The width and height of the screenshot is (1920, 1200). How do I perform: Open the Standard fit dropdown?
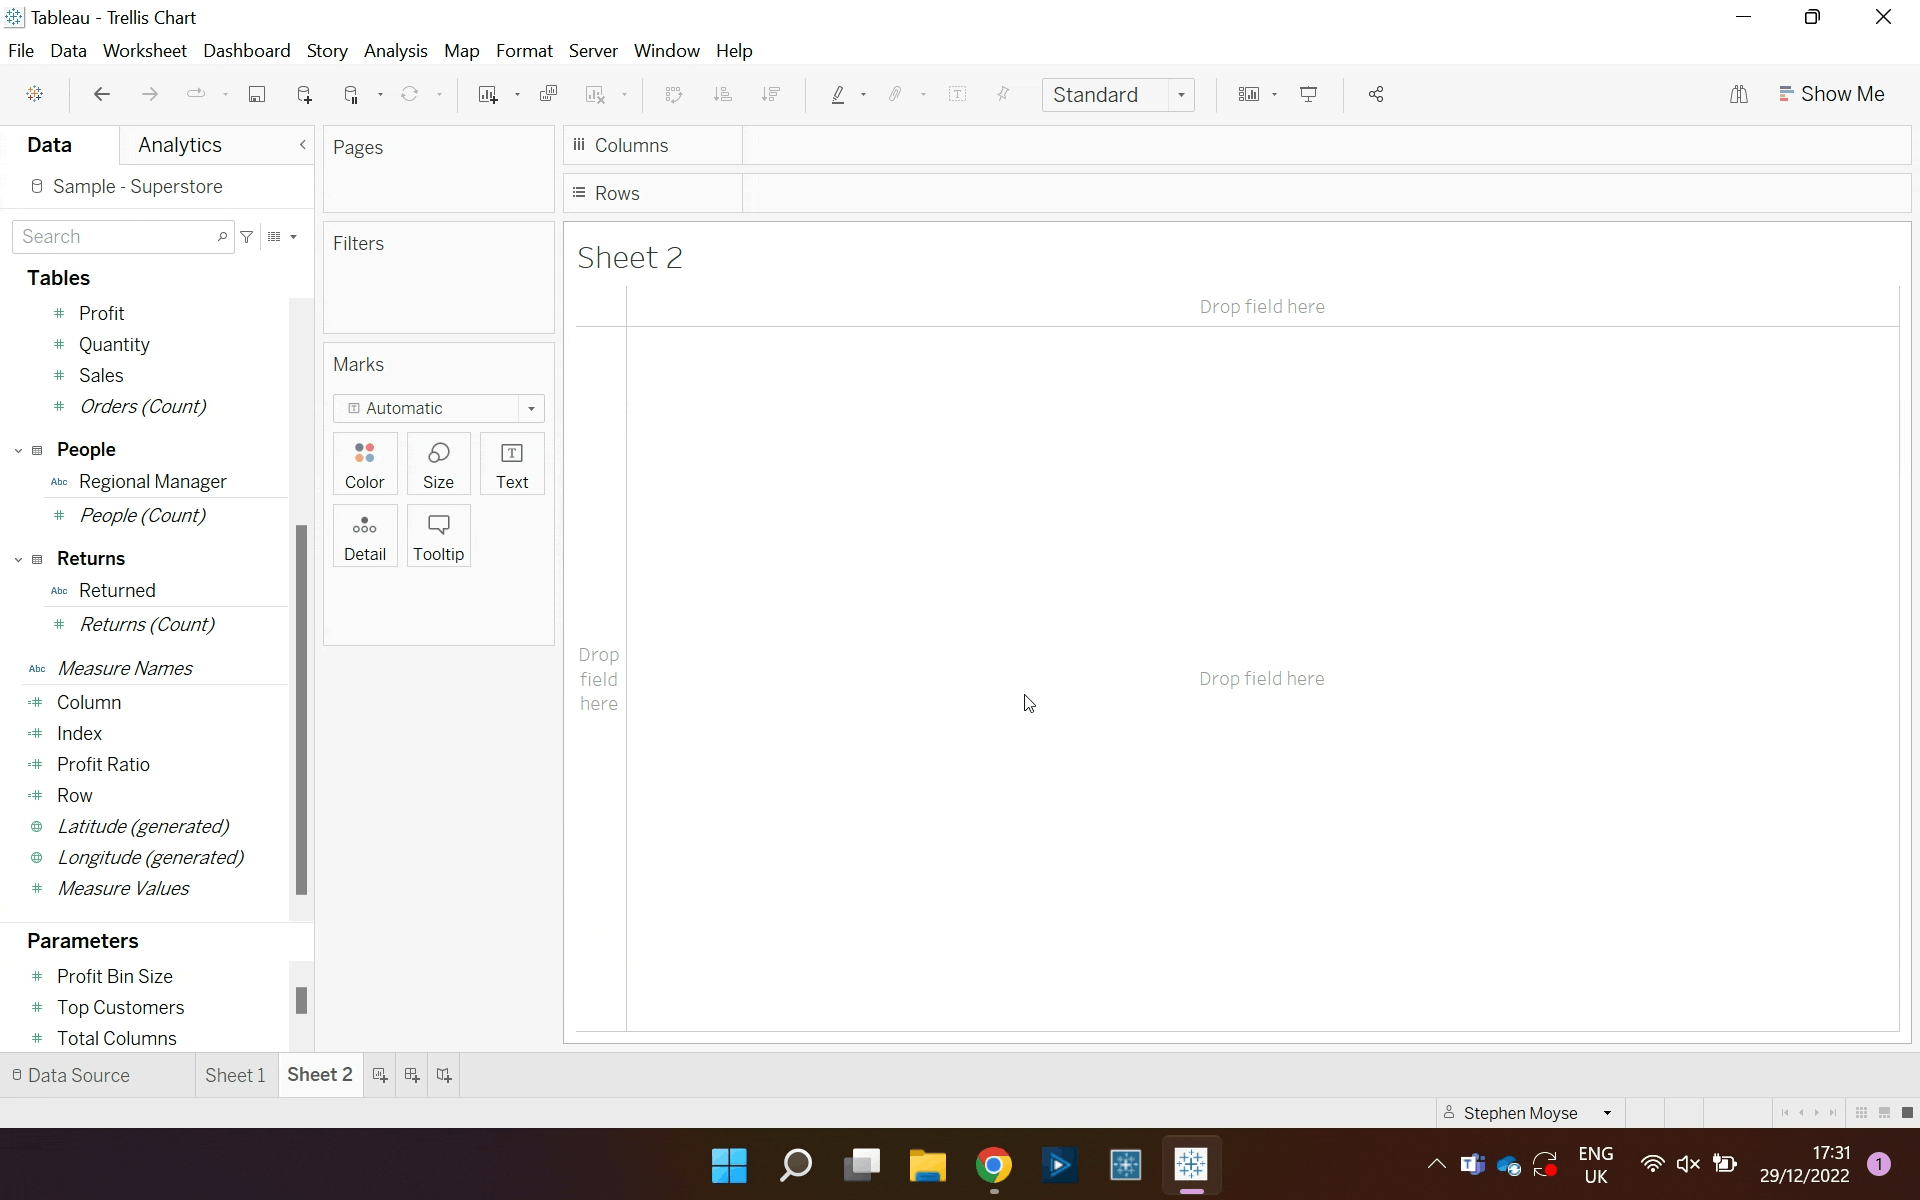1181,95
